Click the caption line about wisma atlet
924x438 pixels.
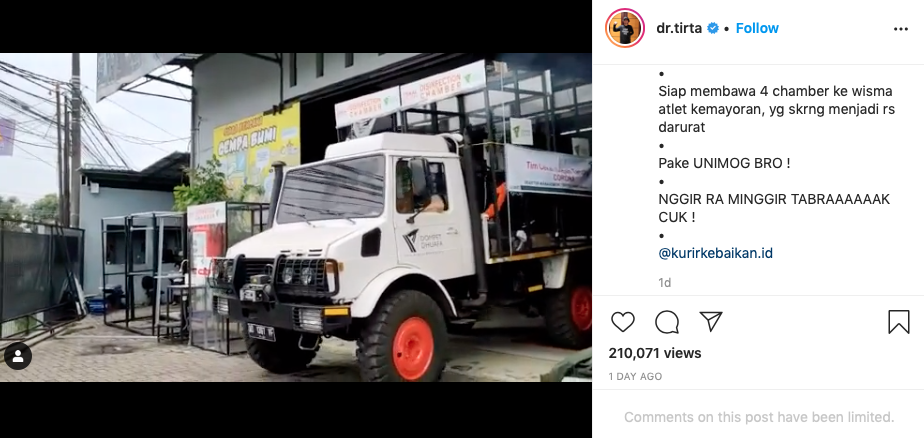(x=777, y=109)
